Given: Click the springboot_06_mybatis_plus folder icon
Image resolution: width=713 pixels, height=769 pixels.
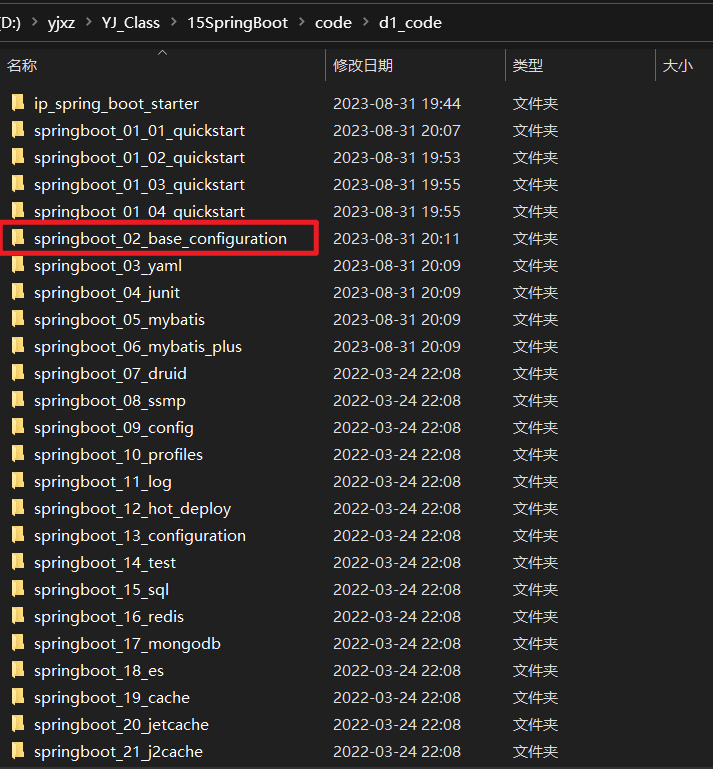Looking at the screenshot, I should coord(18,346).
